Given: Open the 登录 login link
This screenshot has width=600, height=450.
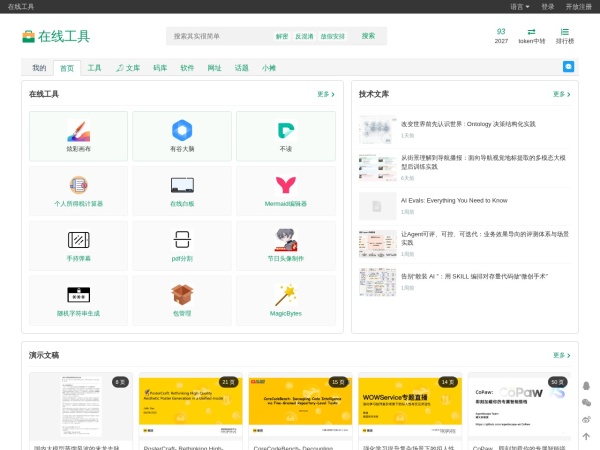Looking at the screenshot, I should 548,7.
